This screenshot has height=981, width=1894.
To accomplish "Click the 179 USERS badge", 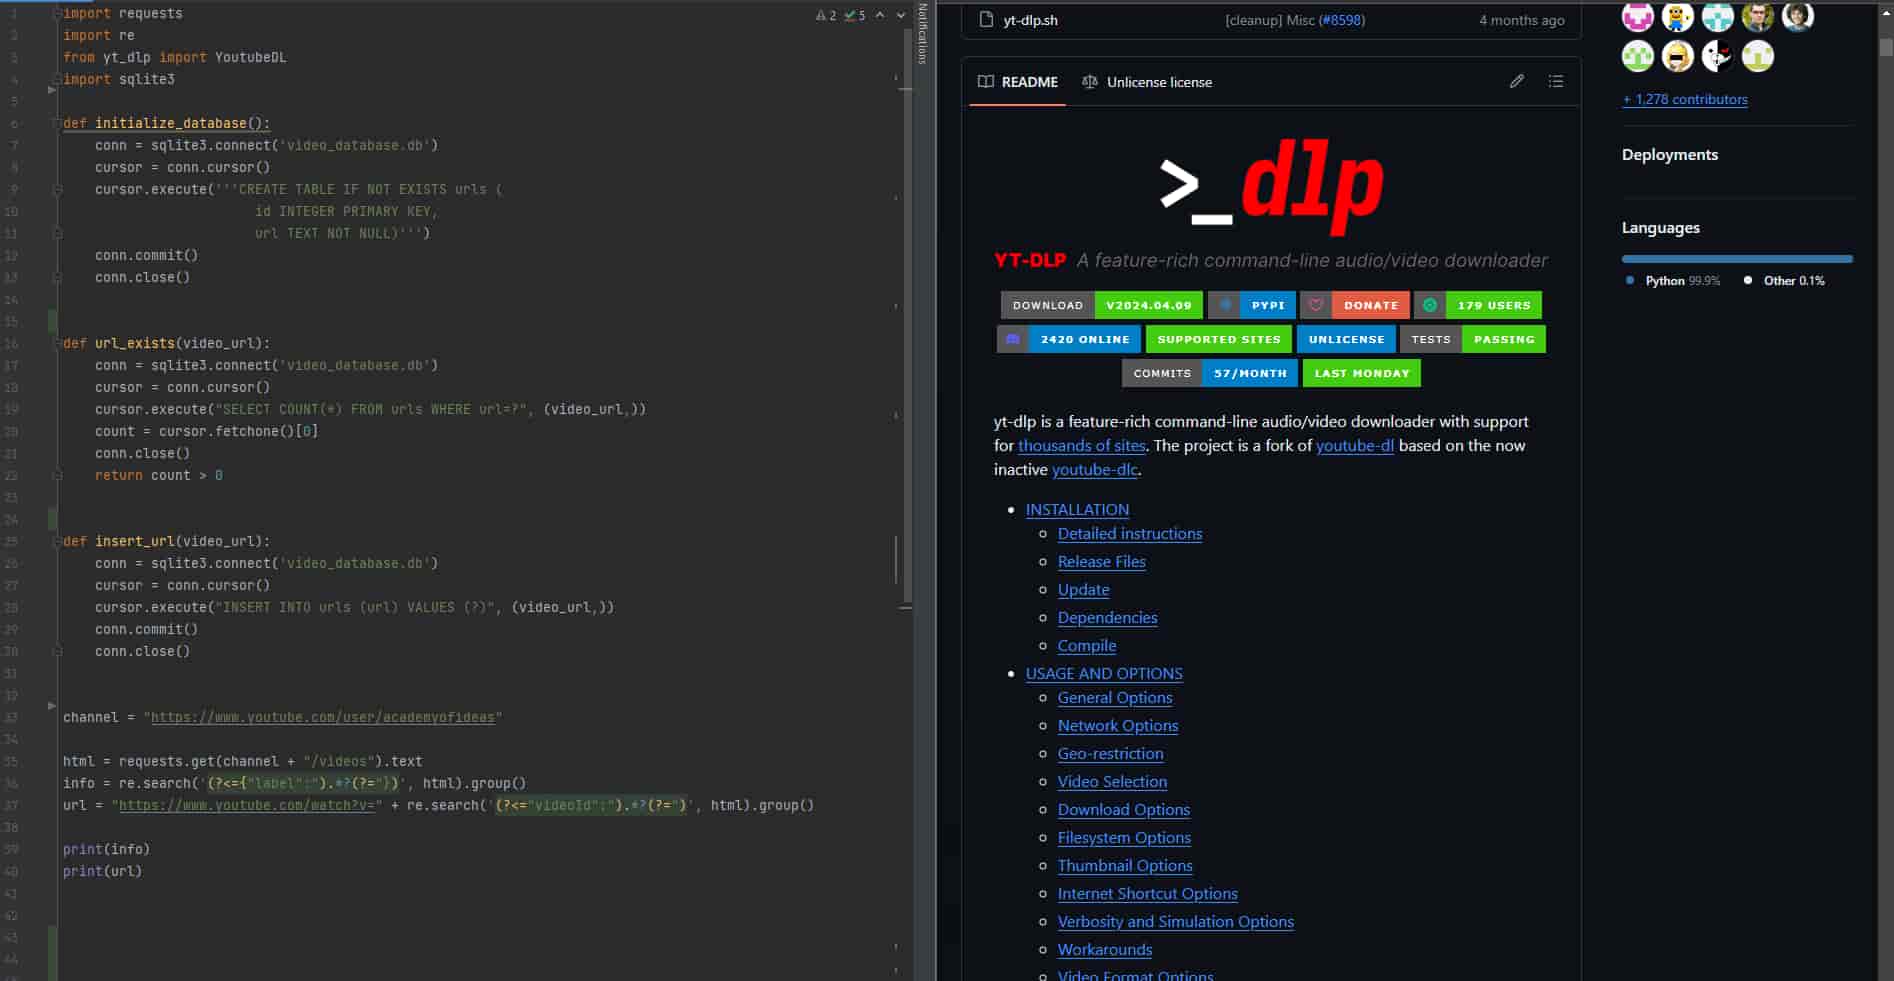I will [1478, 305].
